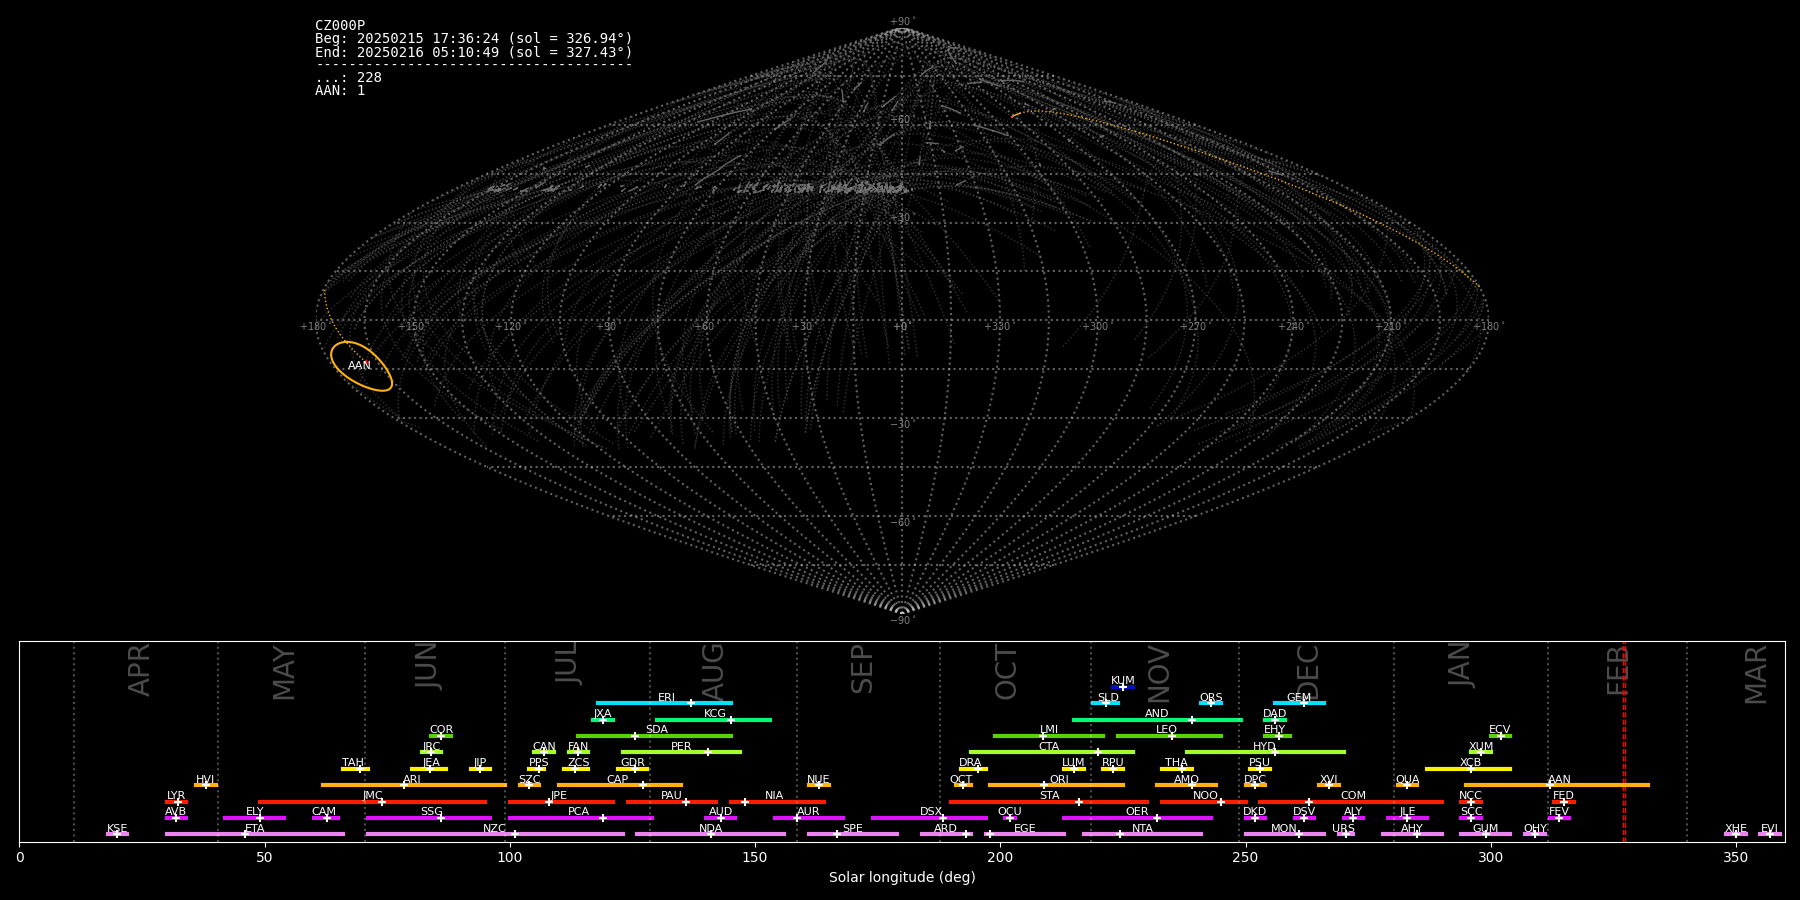Click the LEO shower label

click(x=1166, y=730)
